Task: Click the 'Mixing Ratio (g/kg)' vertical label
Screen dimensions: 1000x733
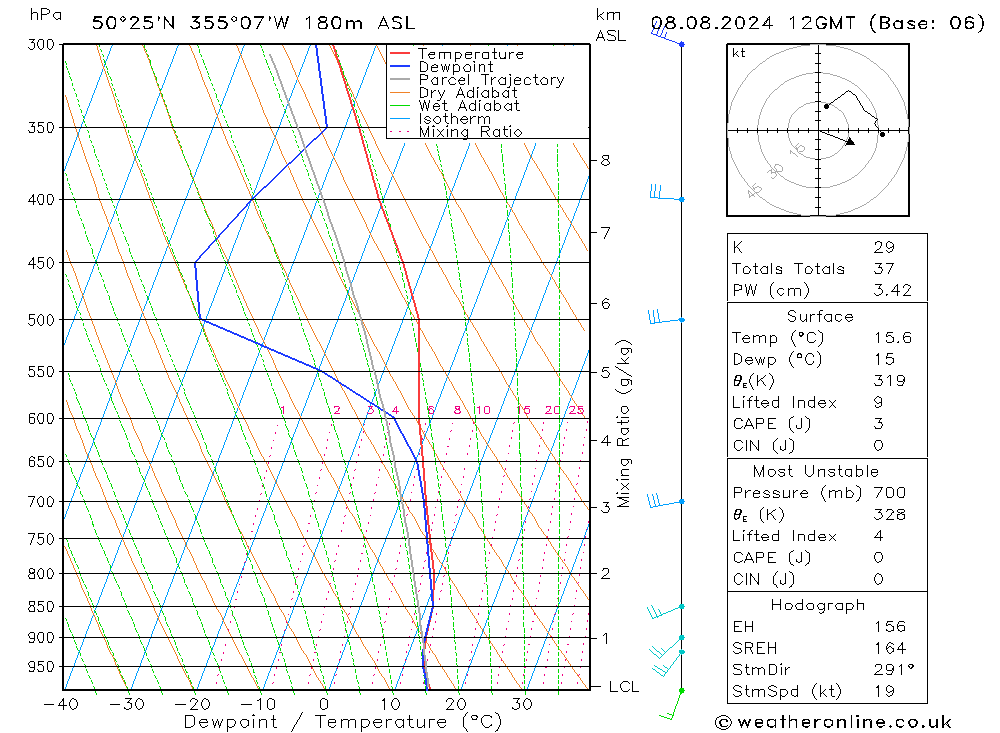Action: coord(623,424)
